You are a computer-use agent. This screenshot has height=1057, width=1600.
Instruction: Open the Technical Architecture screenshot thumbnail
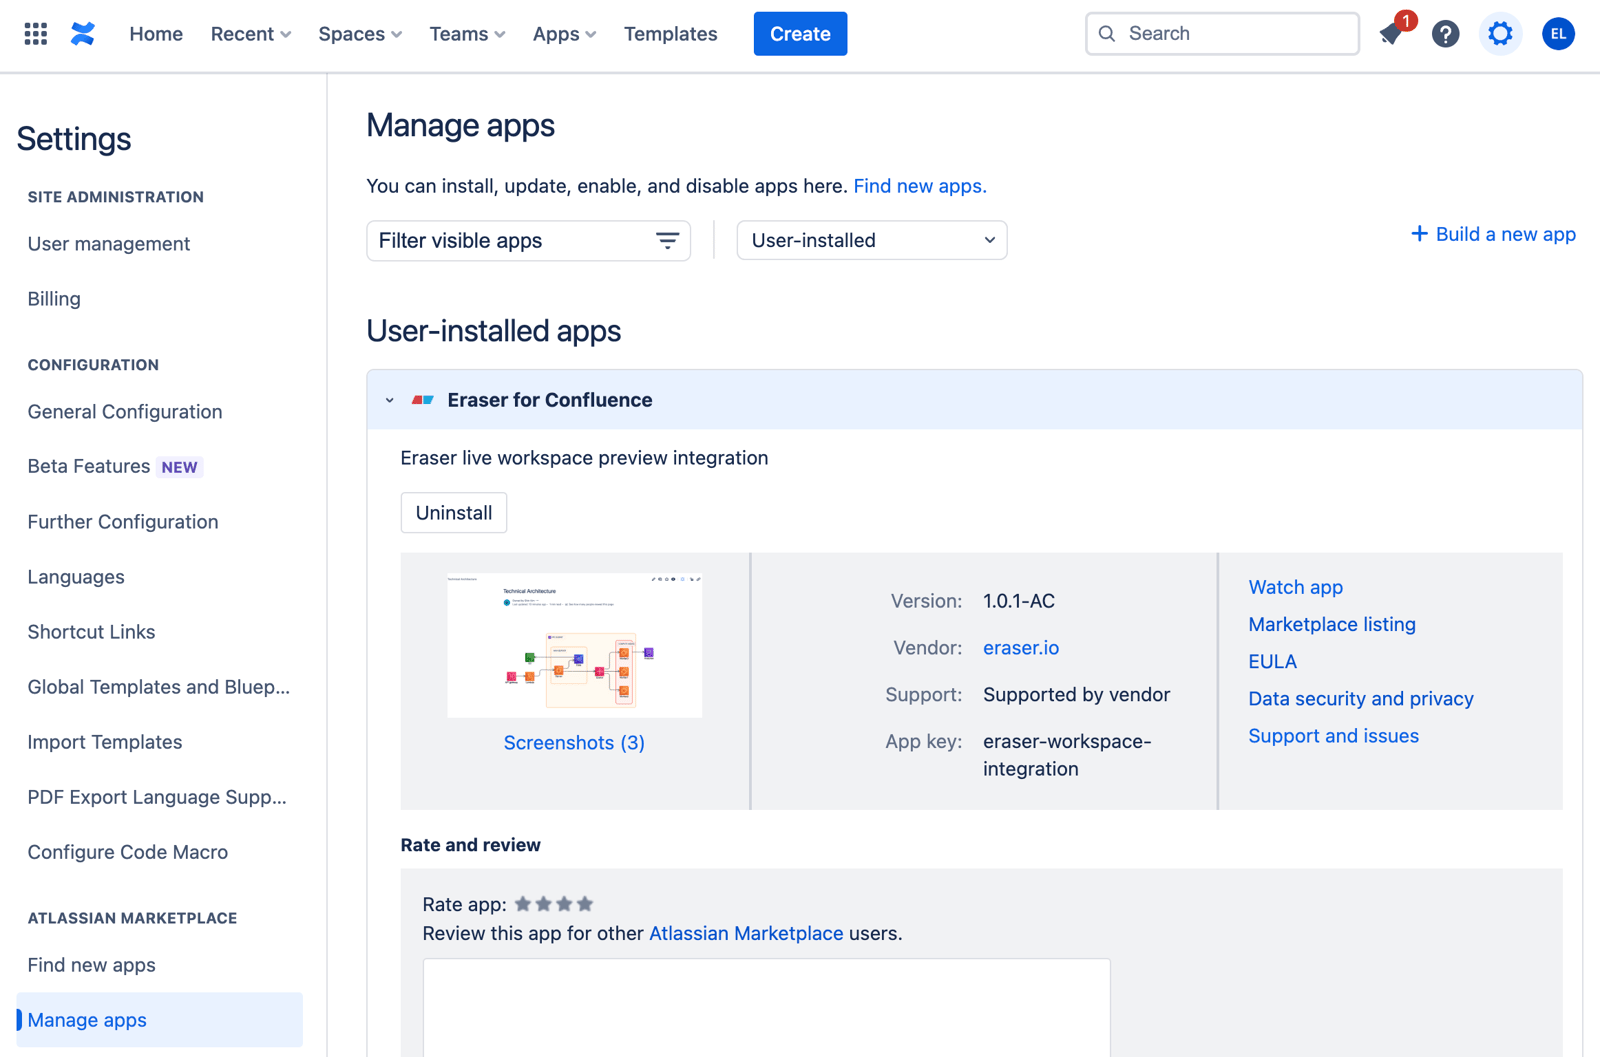tap(575, 645)
